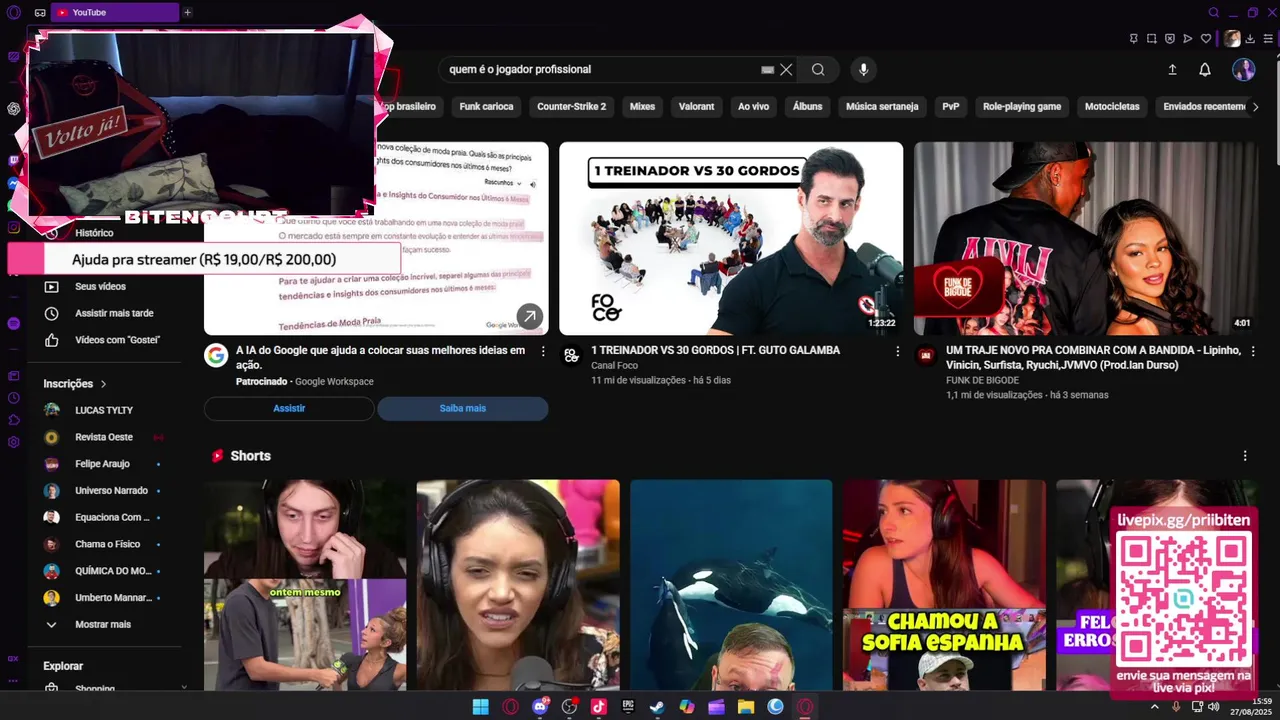Open LUCAS TYLTY subscription channel
This screenshot has width=1280, height=720.
click(104, 410)
